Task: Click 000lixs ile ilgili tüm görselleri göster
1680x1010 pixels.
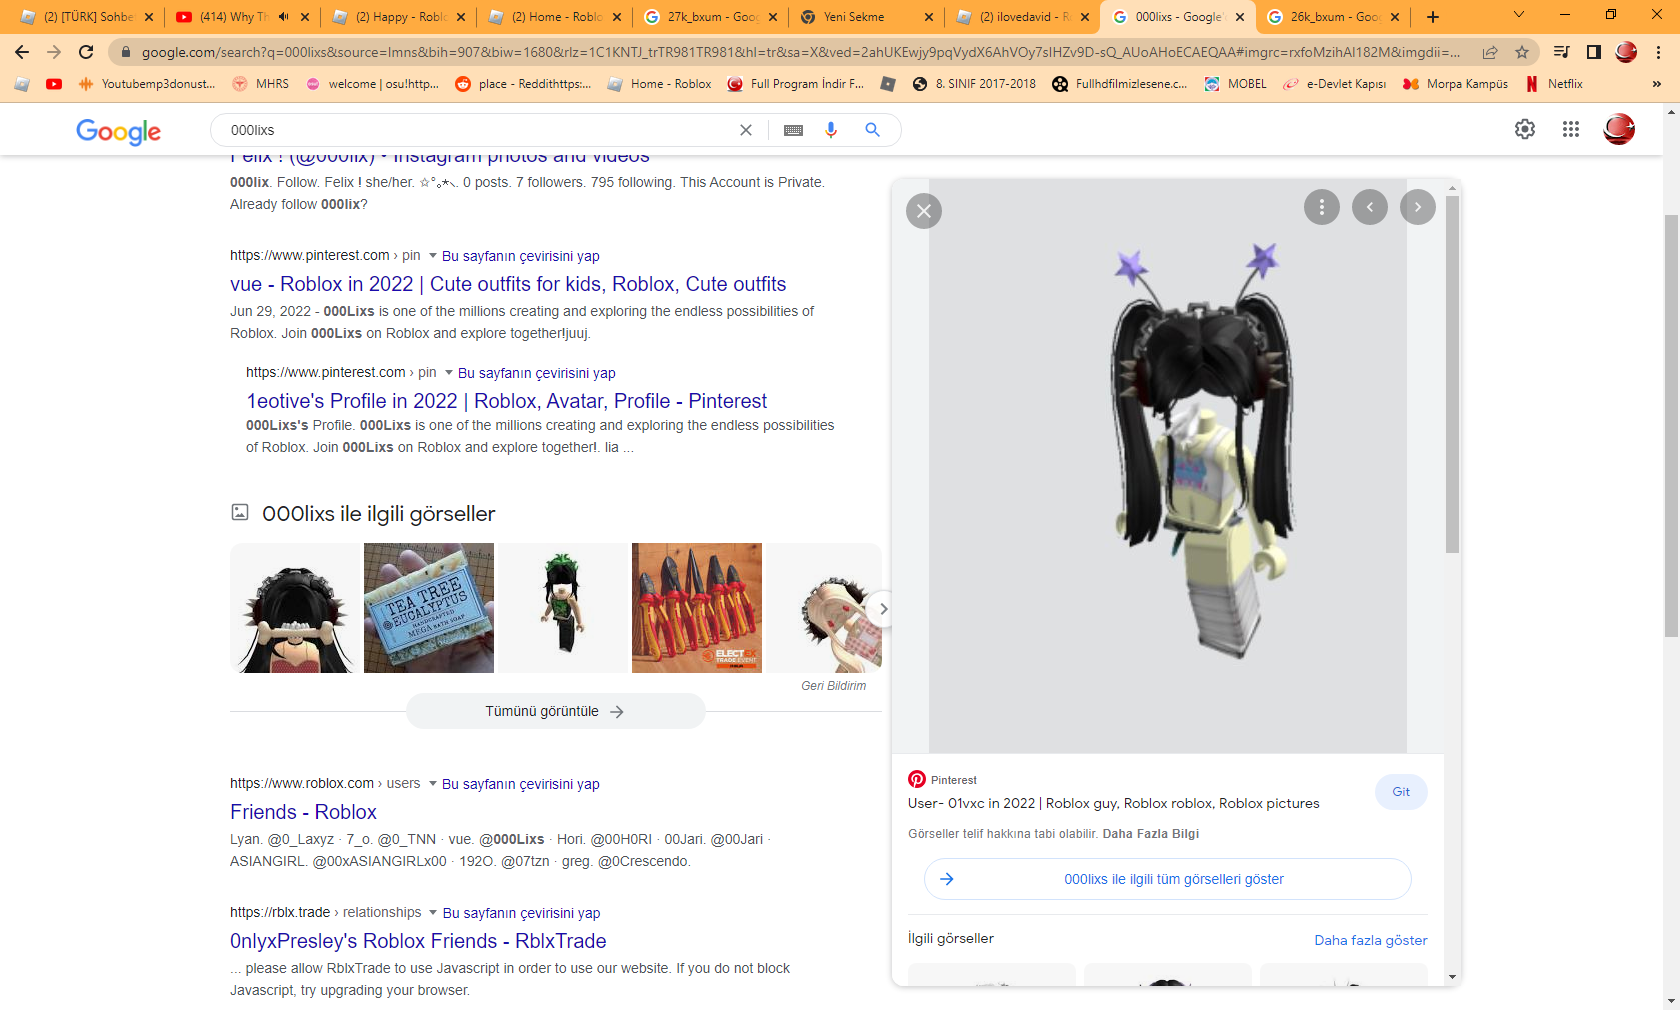Action: coord(1167,879)
